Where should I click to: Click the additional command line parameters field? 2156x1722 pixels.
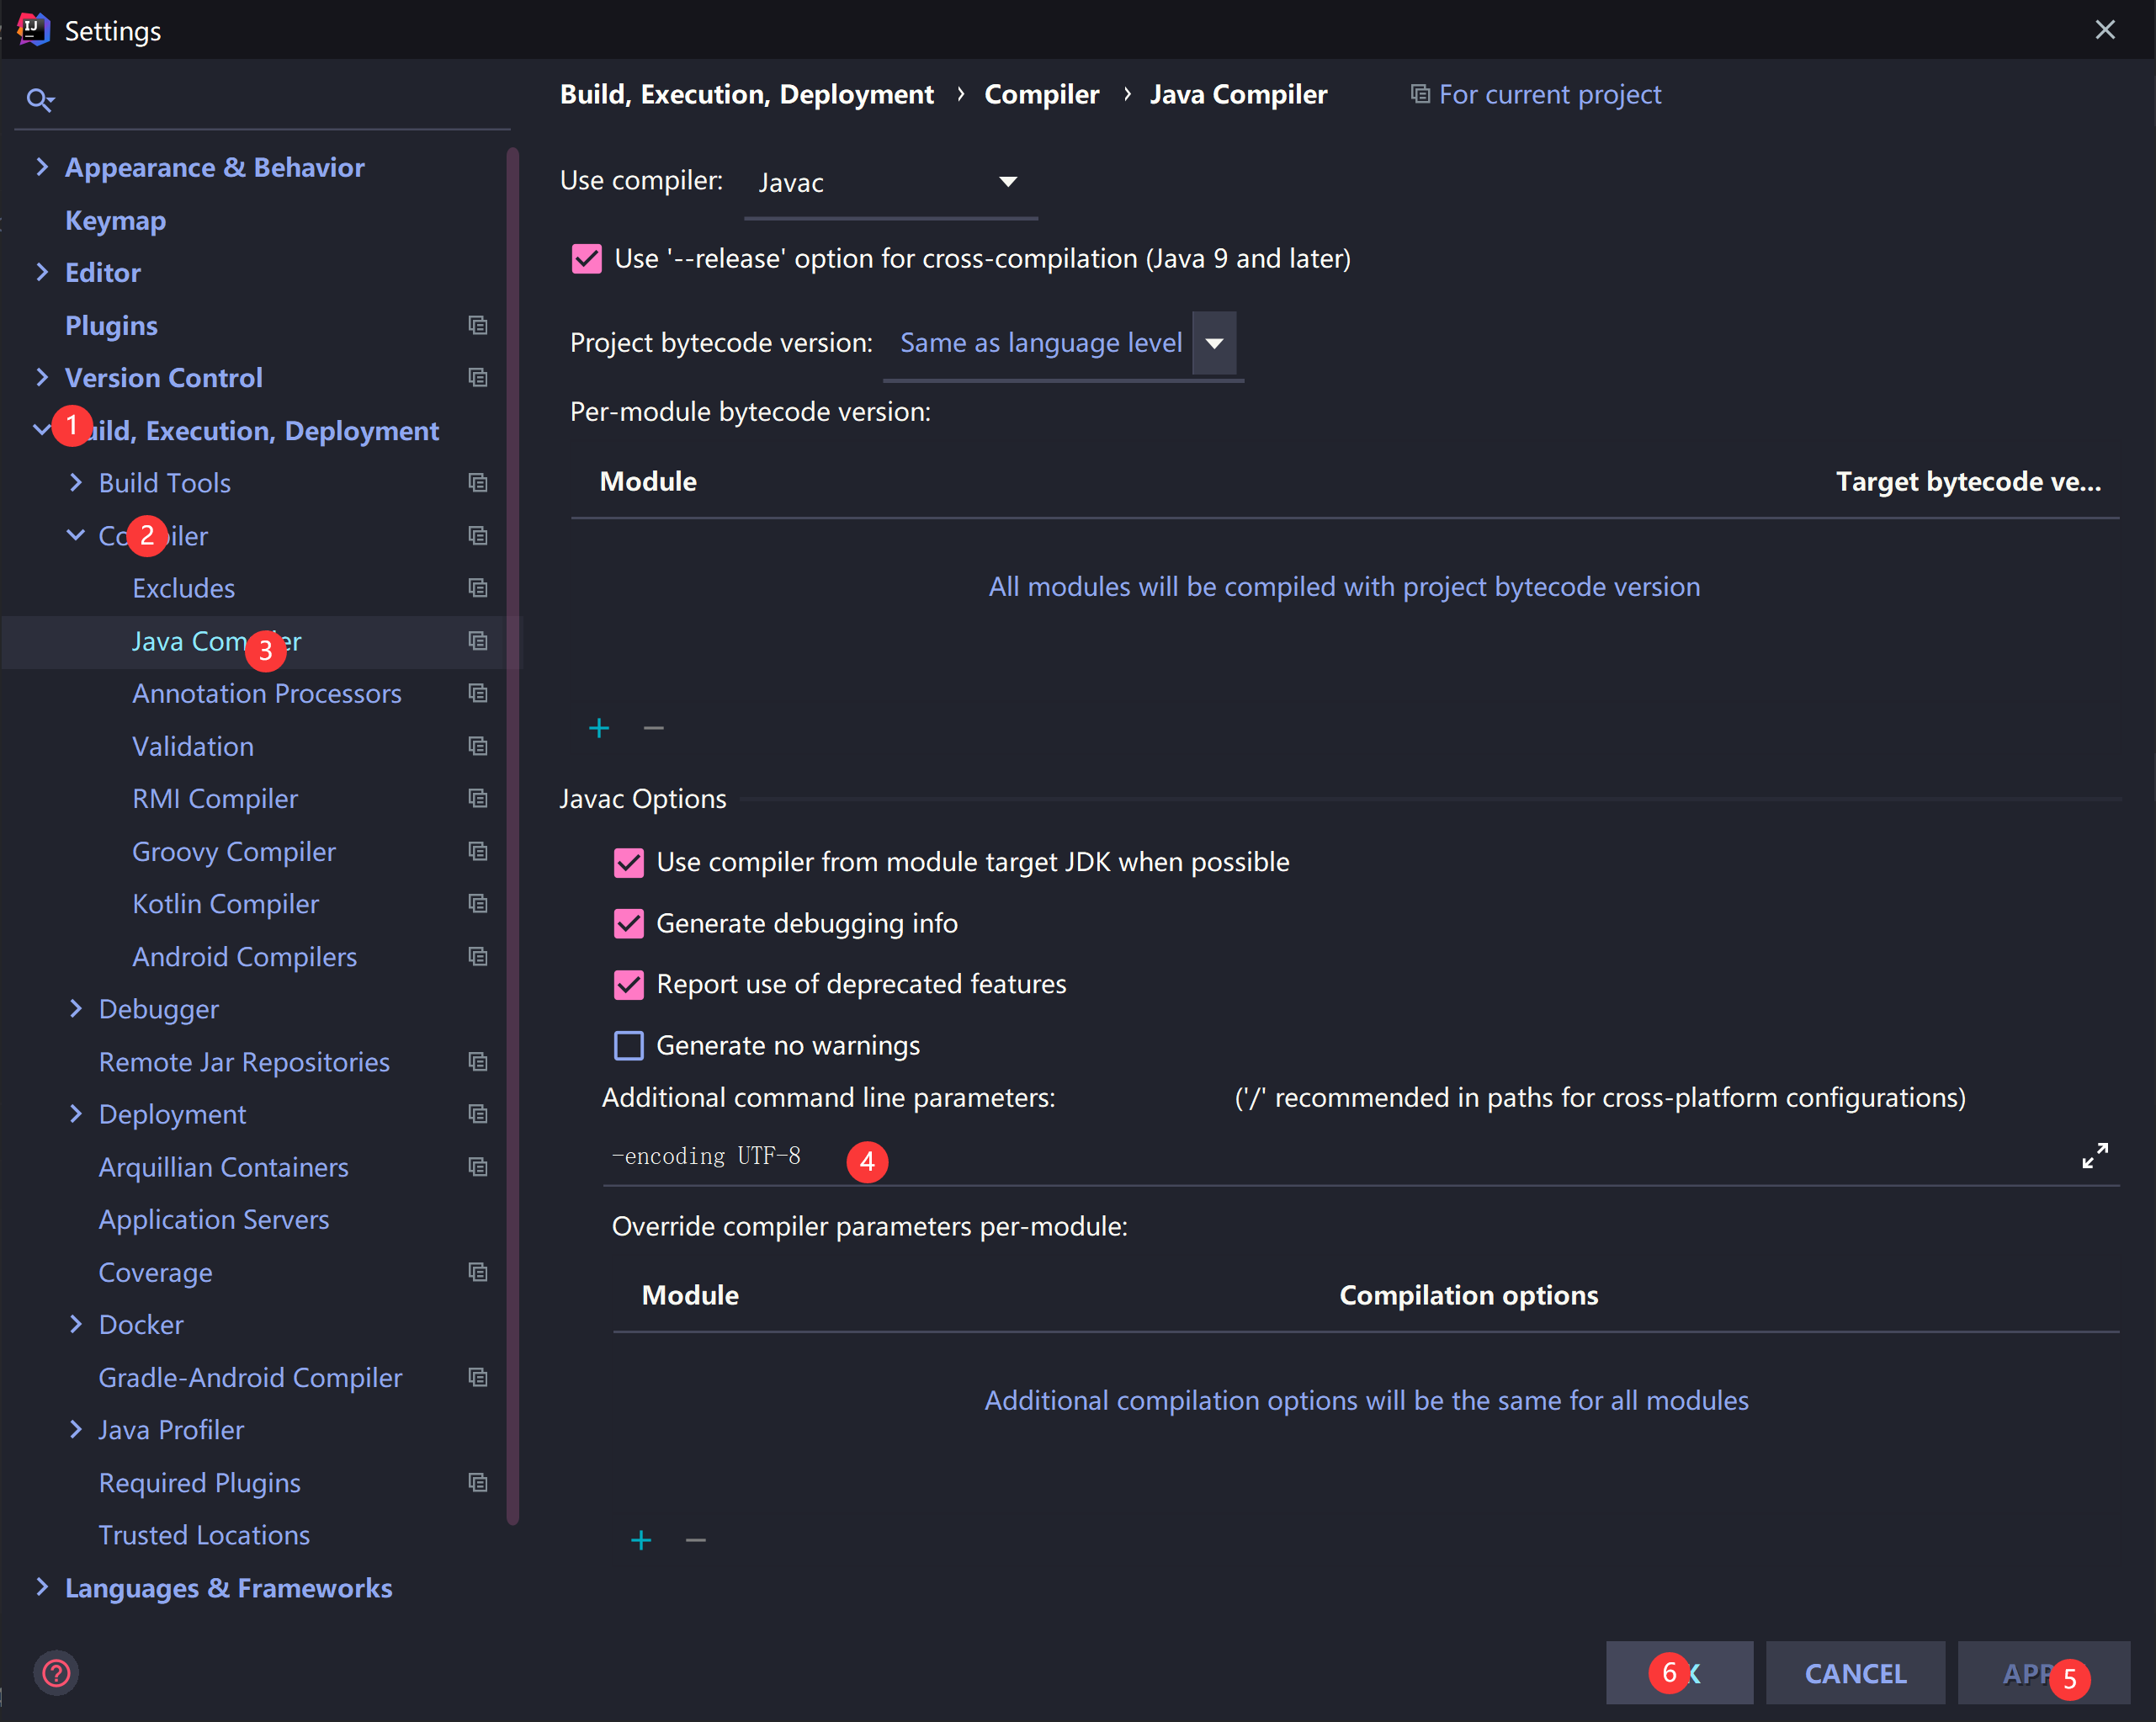[1300, 1157]
